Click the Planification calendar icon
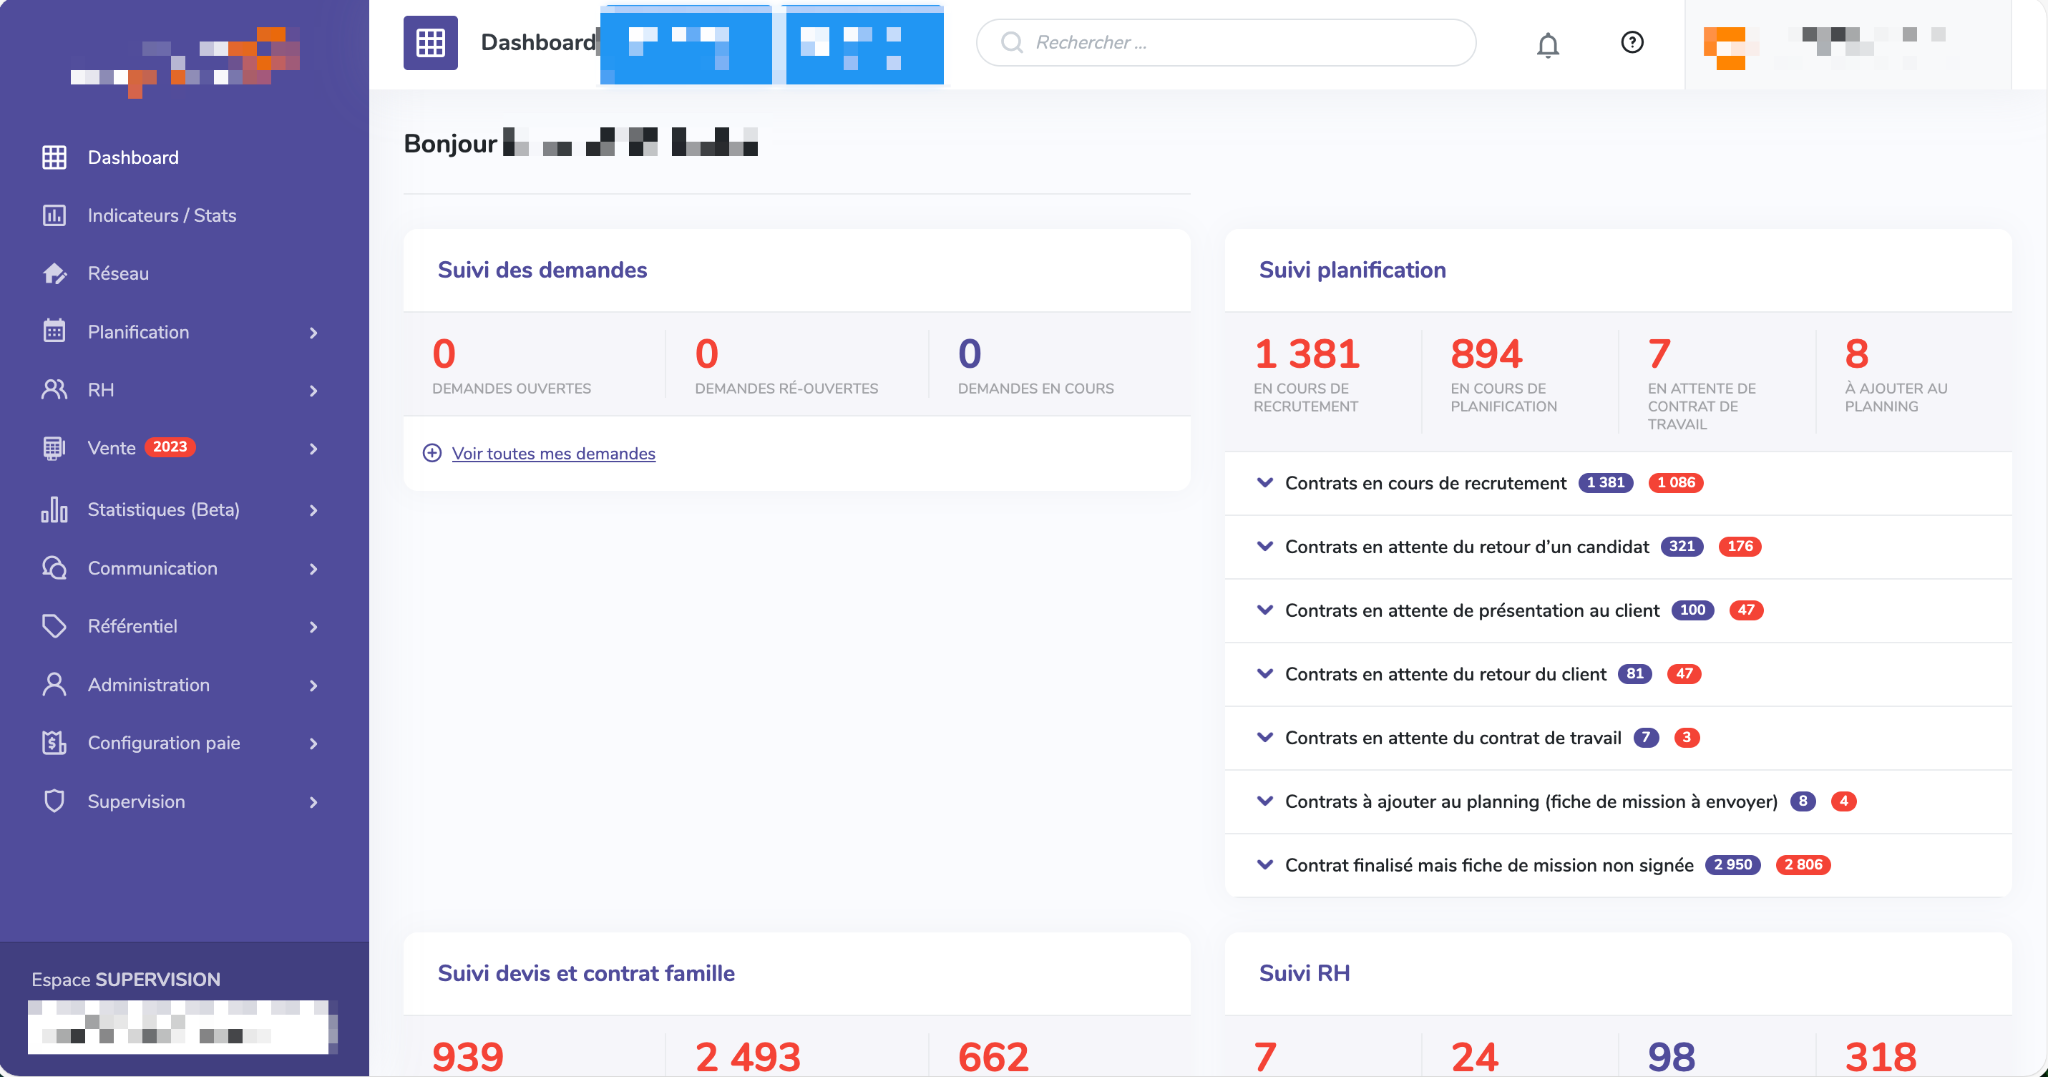This screenshot has width=2048, height=1077. 54,331
